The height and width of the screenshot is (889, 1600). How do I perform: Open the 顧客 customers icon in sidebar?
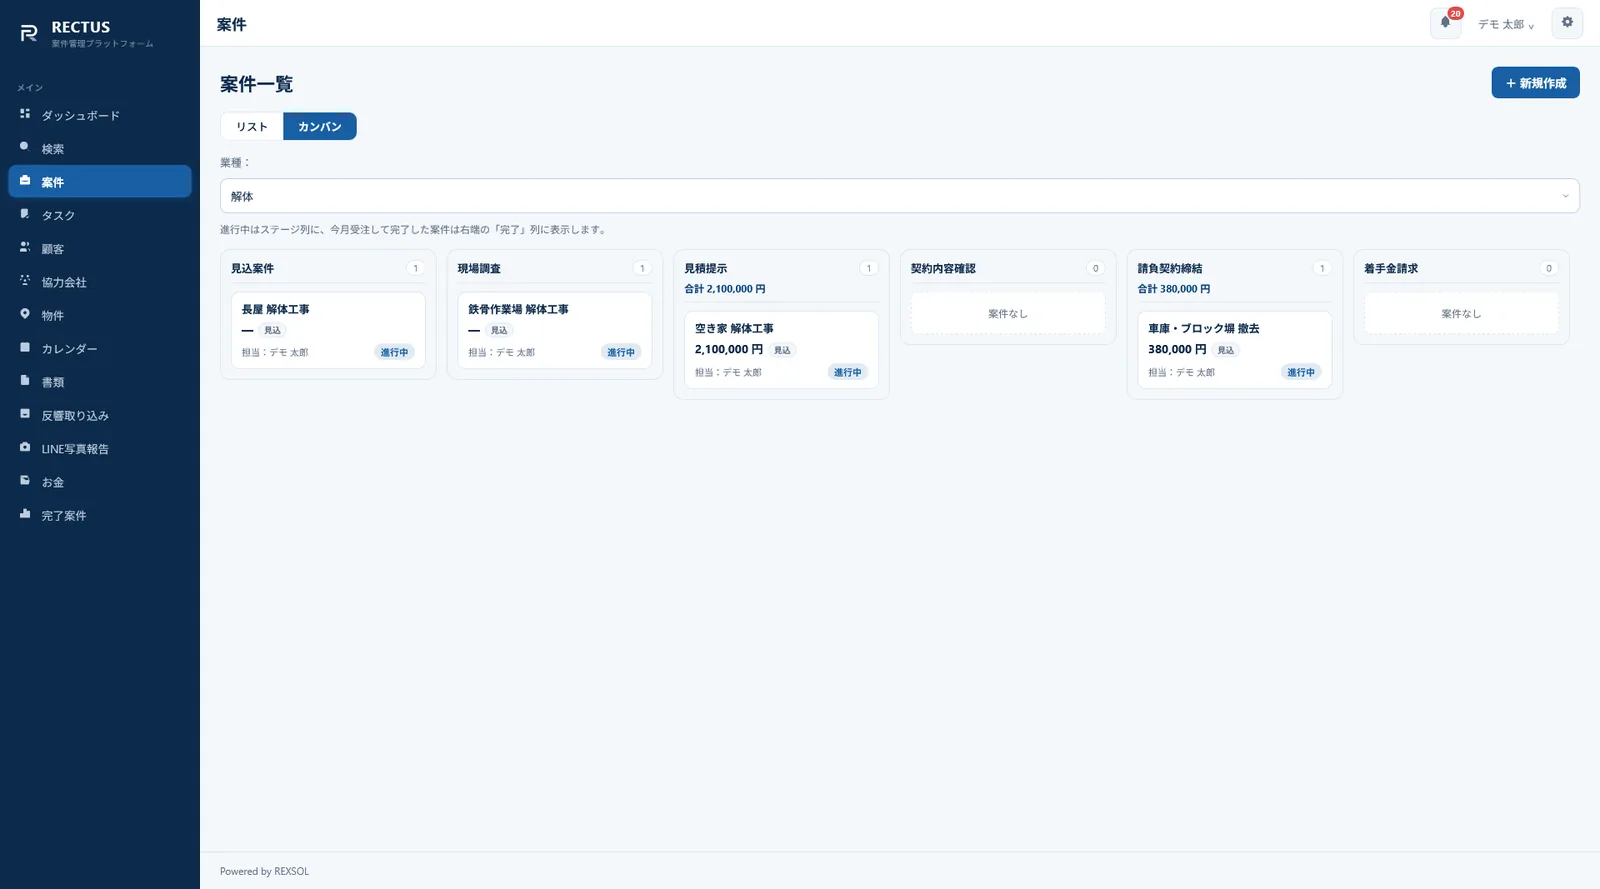coord(25,247)
